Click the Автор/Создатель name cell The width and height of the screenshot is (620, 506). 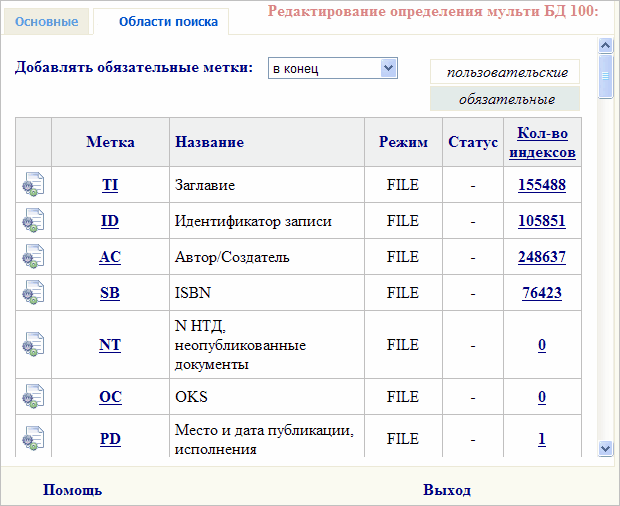click(x=267, y=257)
